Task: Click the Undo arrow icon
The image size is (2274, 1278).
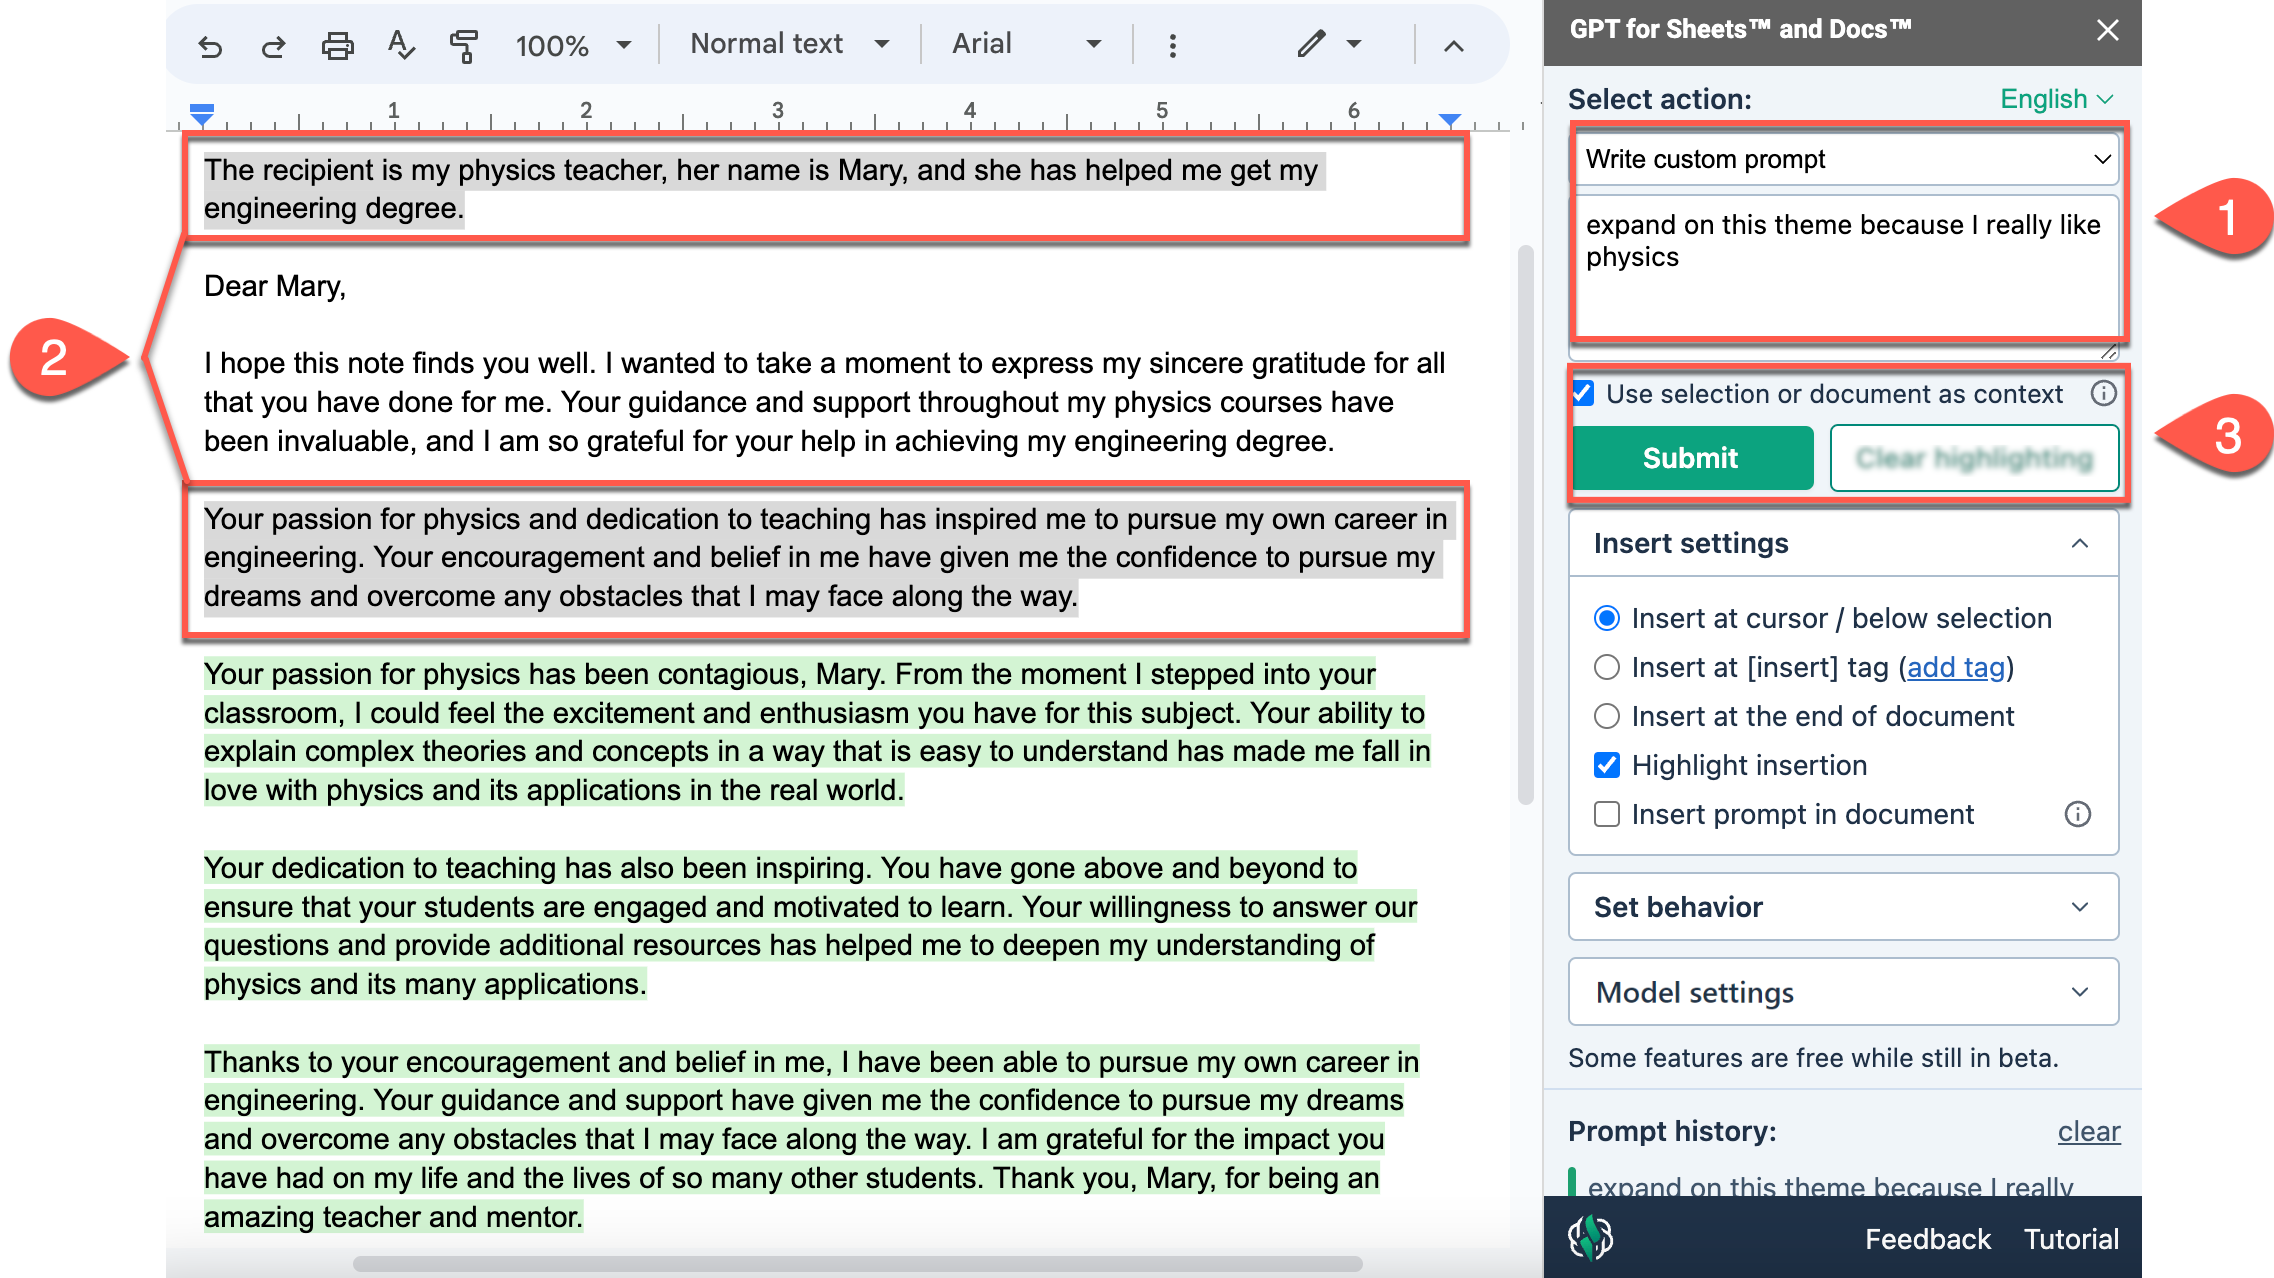Action: point(209,46)
